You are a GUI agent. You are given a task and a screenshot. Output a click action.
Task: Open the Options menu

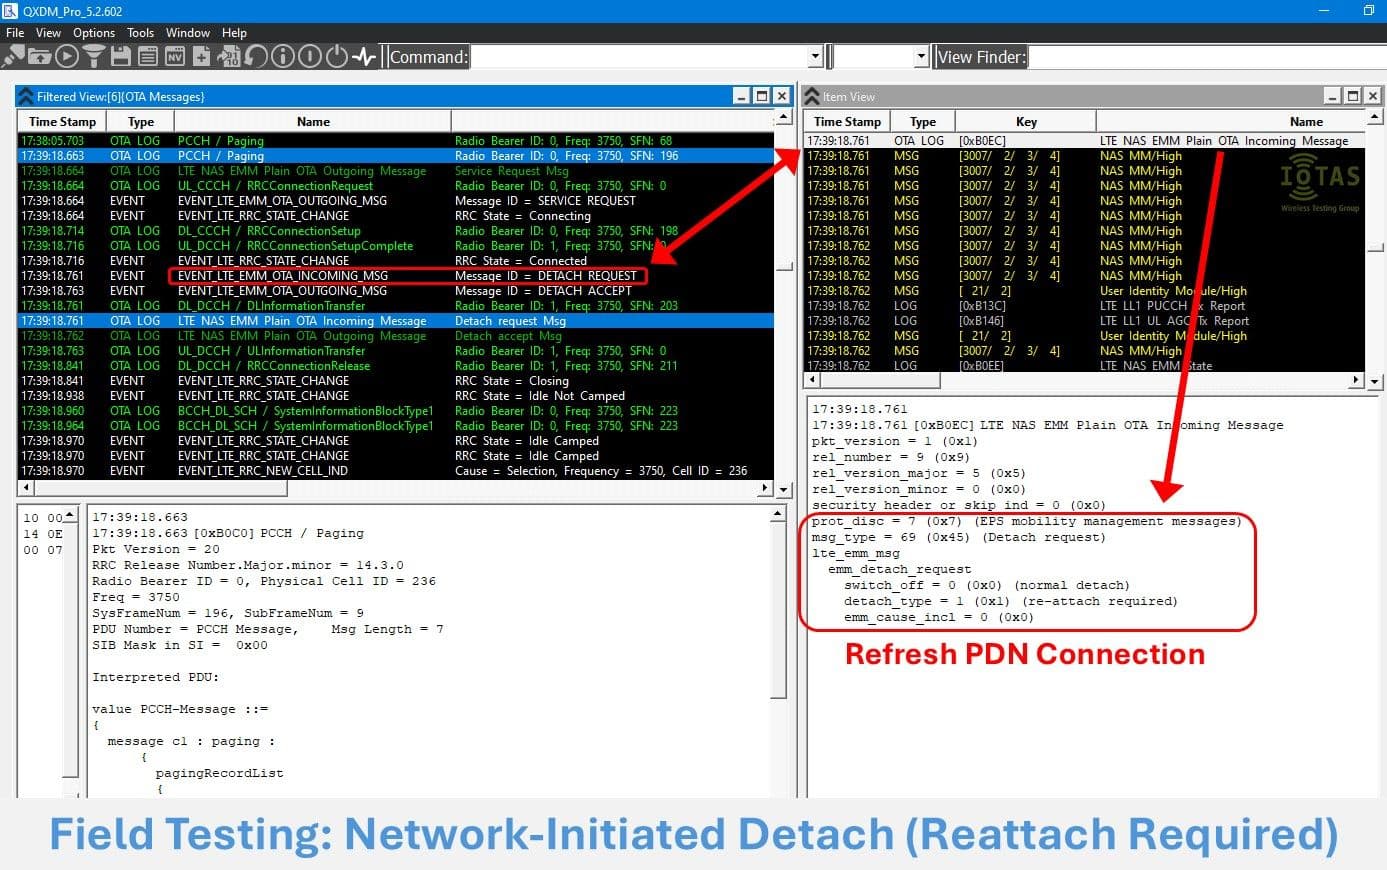tap(94, 33)
